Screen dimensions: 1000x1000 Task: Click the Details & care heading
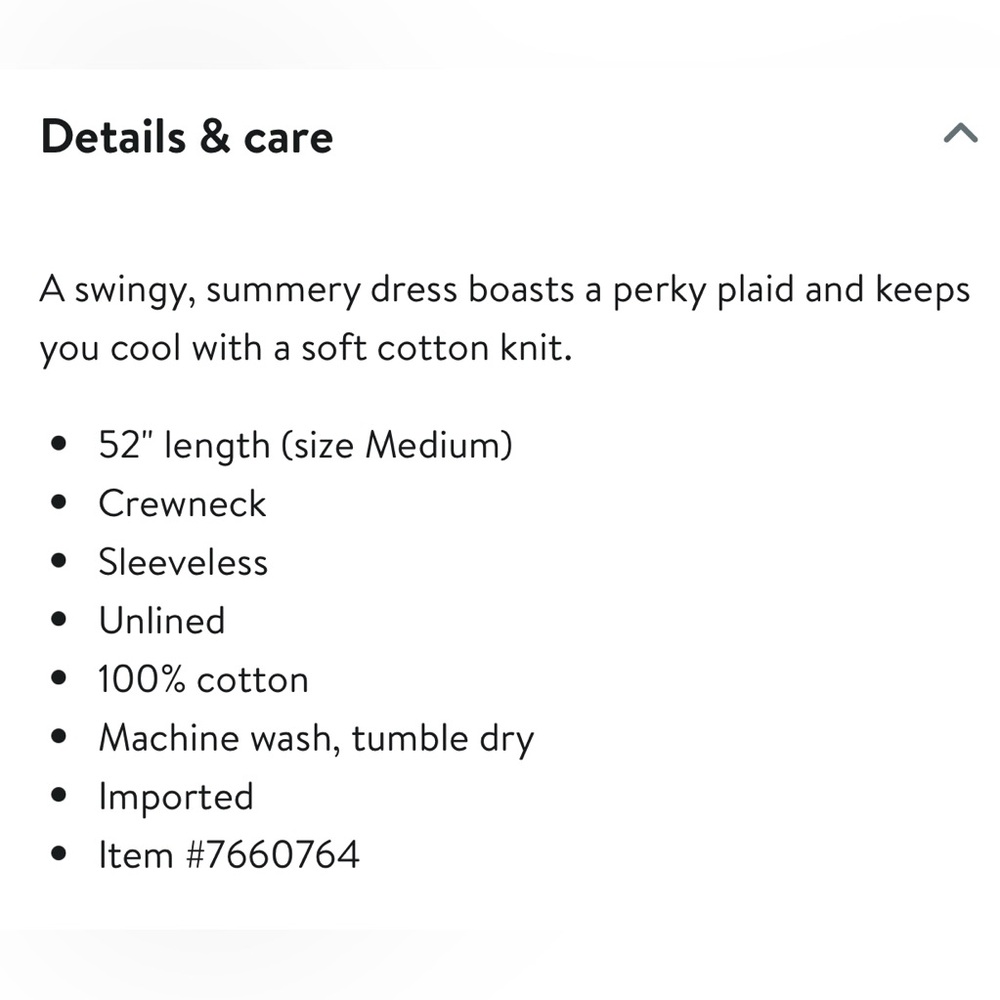pyautogui.click(x=187, y=136)
